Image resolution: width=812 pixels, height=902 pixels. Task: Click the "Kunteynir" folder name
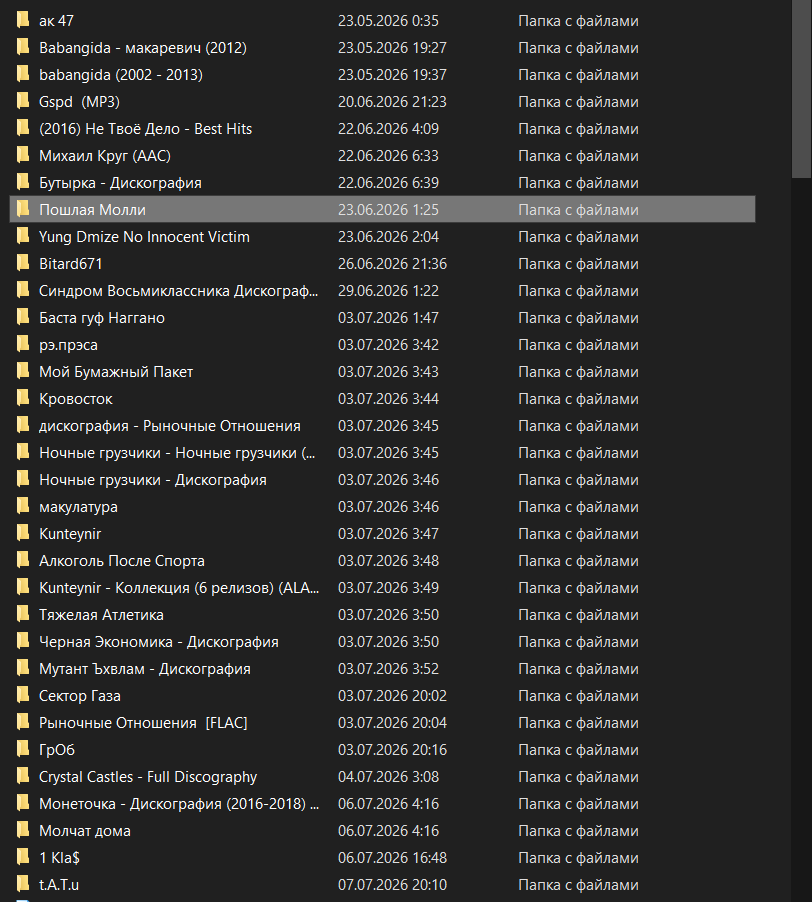tap(70, 534)
